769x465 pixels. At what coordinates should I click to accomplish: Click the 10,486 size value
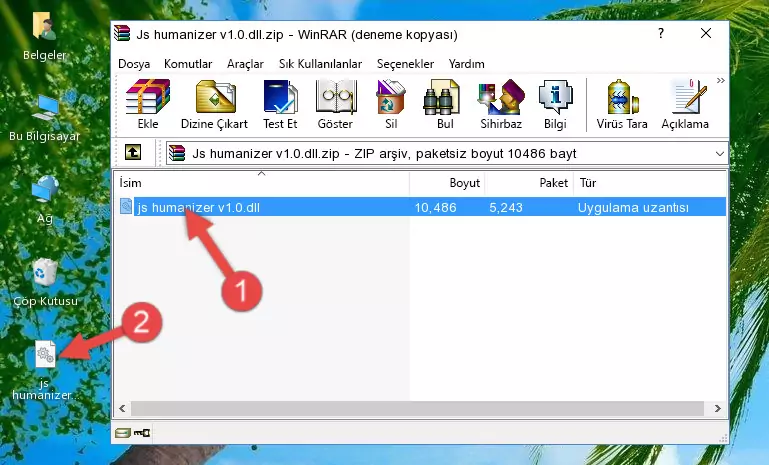436,207
